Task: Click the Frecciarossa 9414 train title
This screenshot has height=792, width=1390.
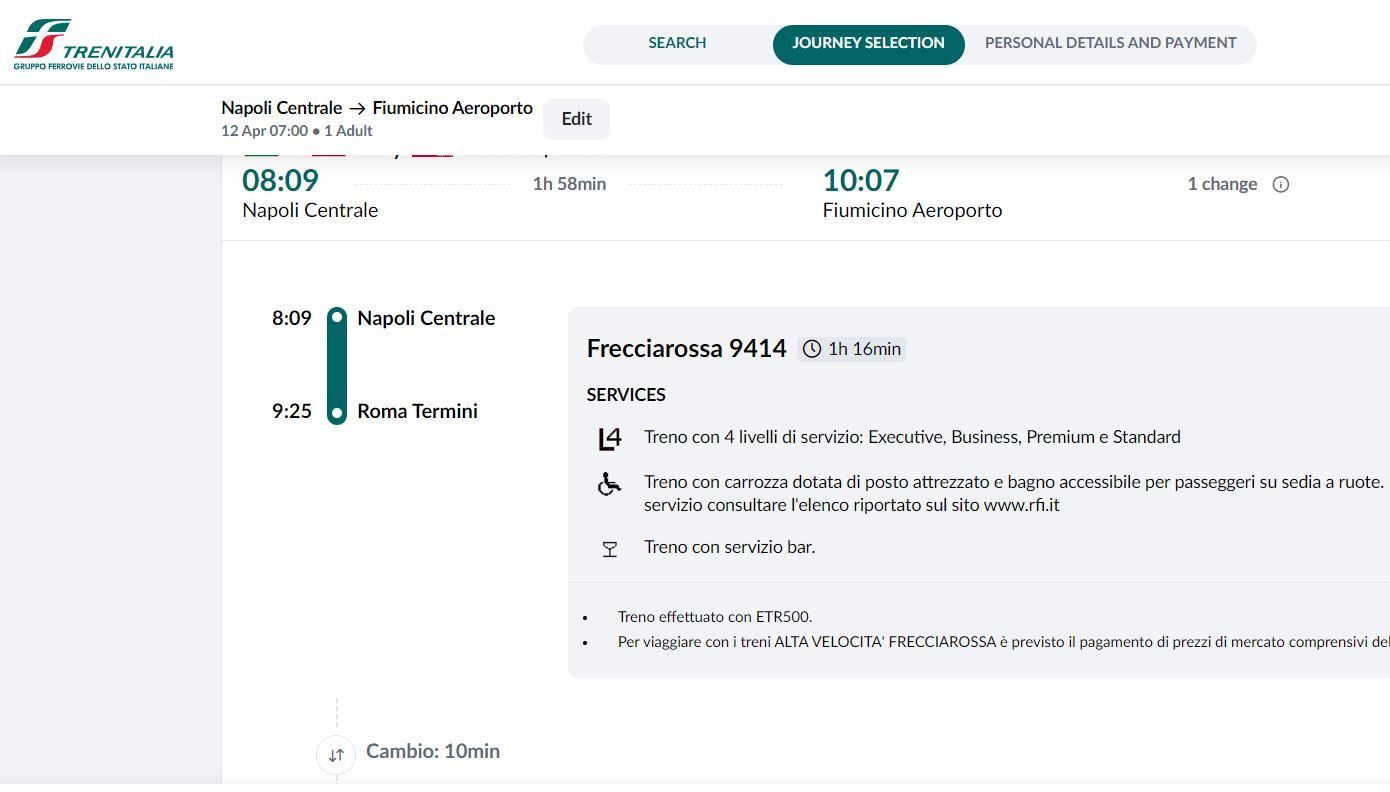Action: (x=686, y=348)
